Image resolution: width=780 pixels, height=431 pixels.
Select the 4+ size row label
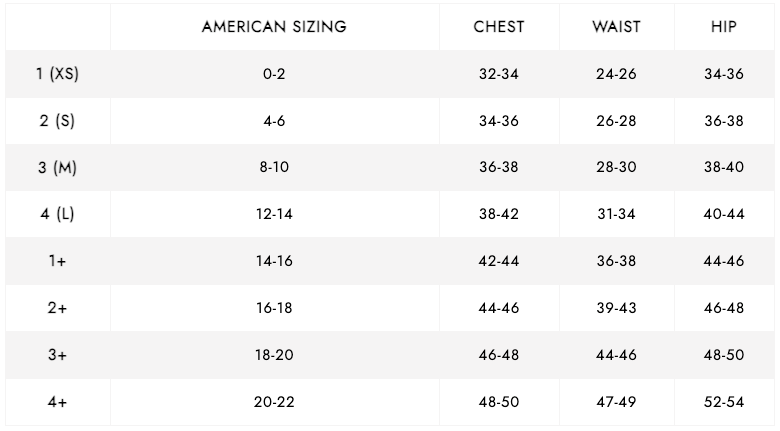pos(57,402)
